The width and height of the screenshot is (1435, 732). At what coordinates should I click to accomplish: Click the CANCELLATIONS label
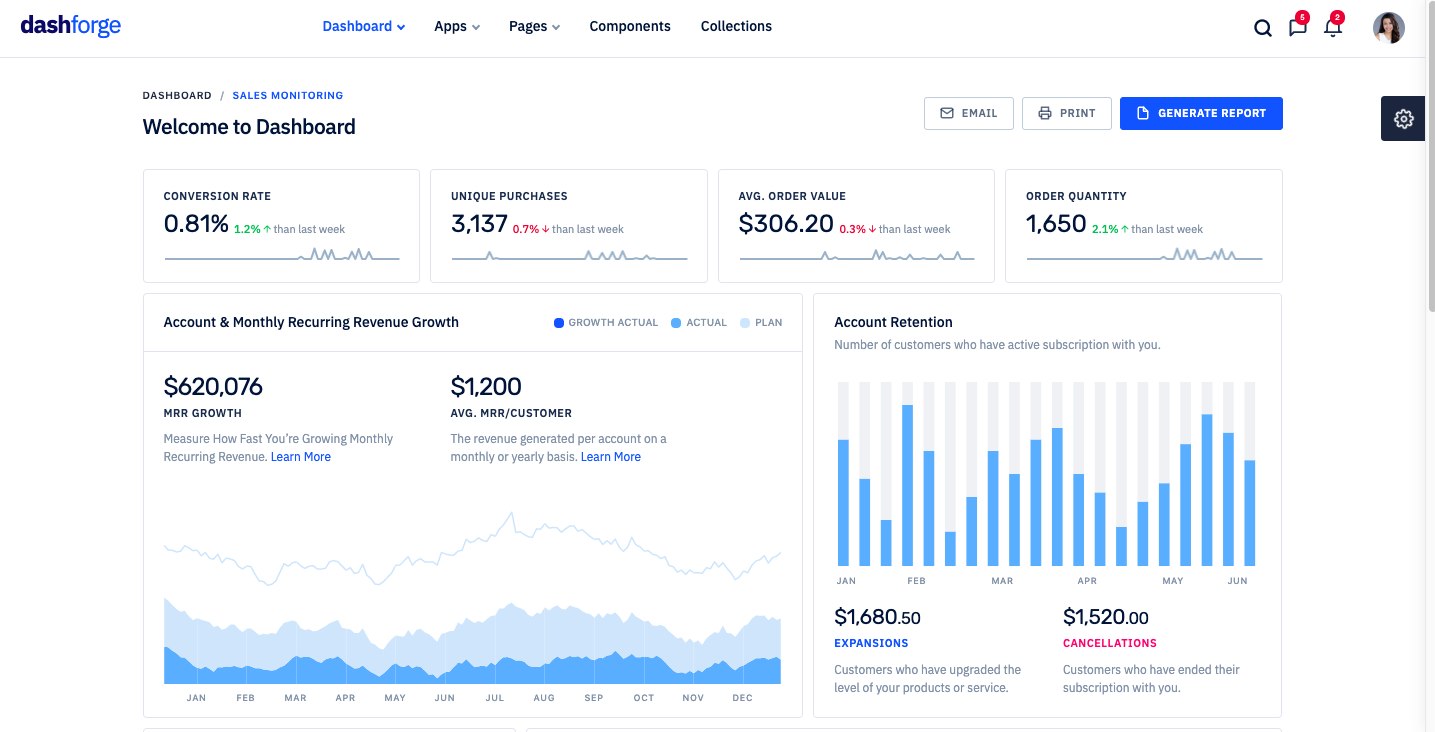point(1110,644)
